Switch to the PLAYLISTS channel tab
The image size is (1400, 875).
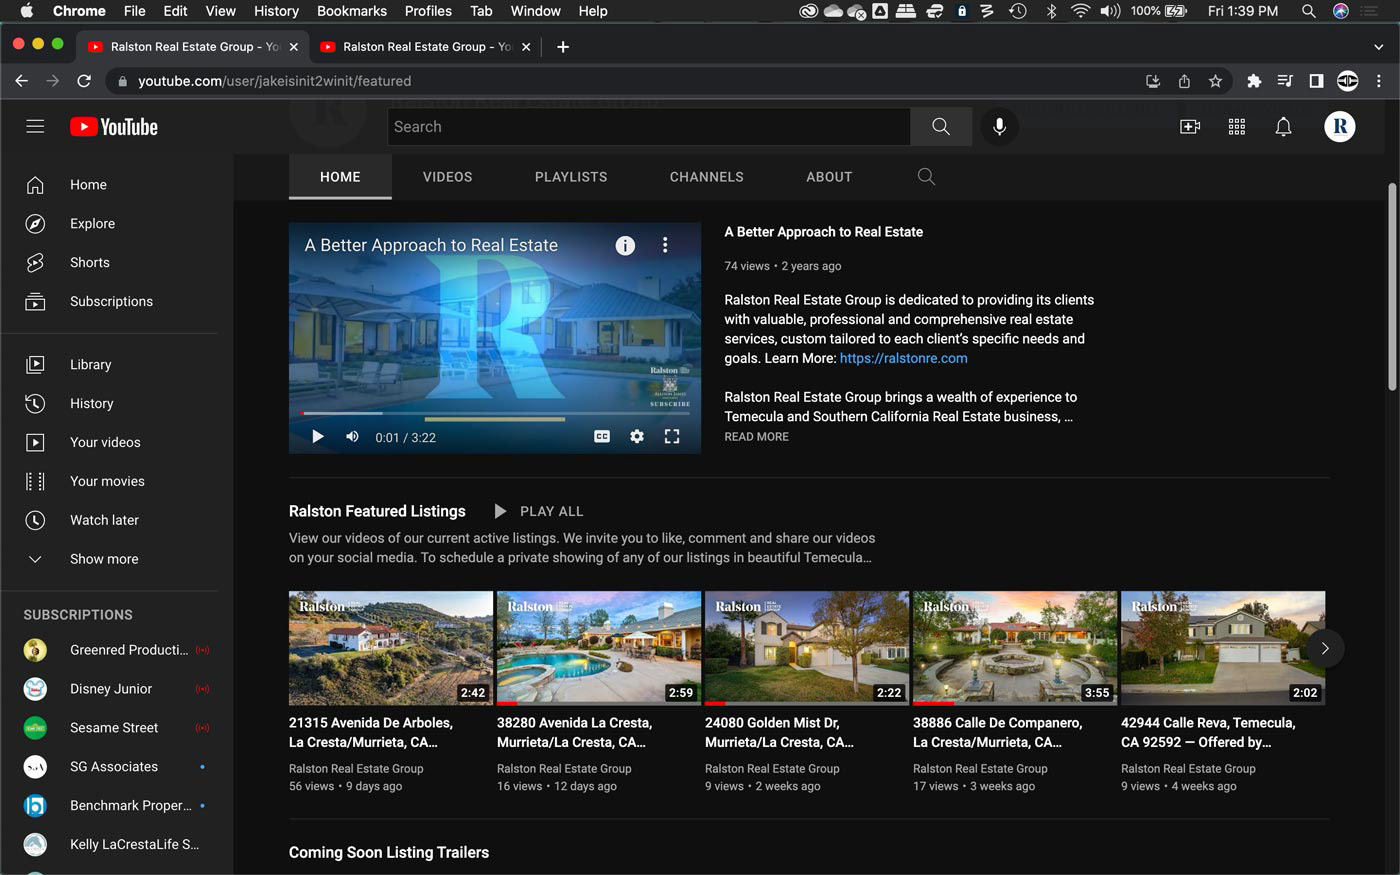(x=571, y=177)
